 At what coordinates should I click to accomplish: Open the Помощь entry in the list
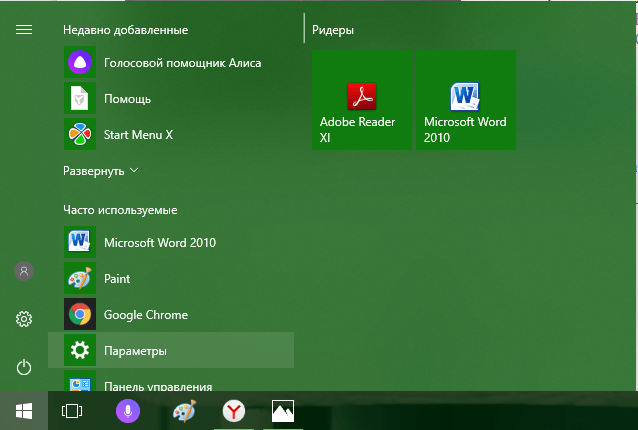point(171,98)
